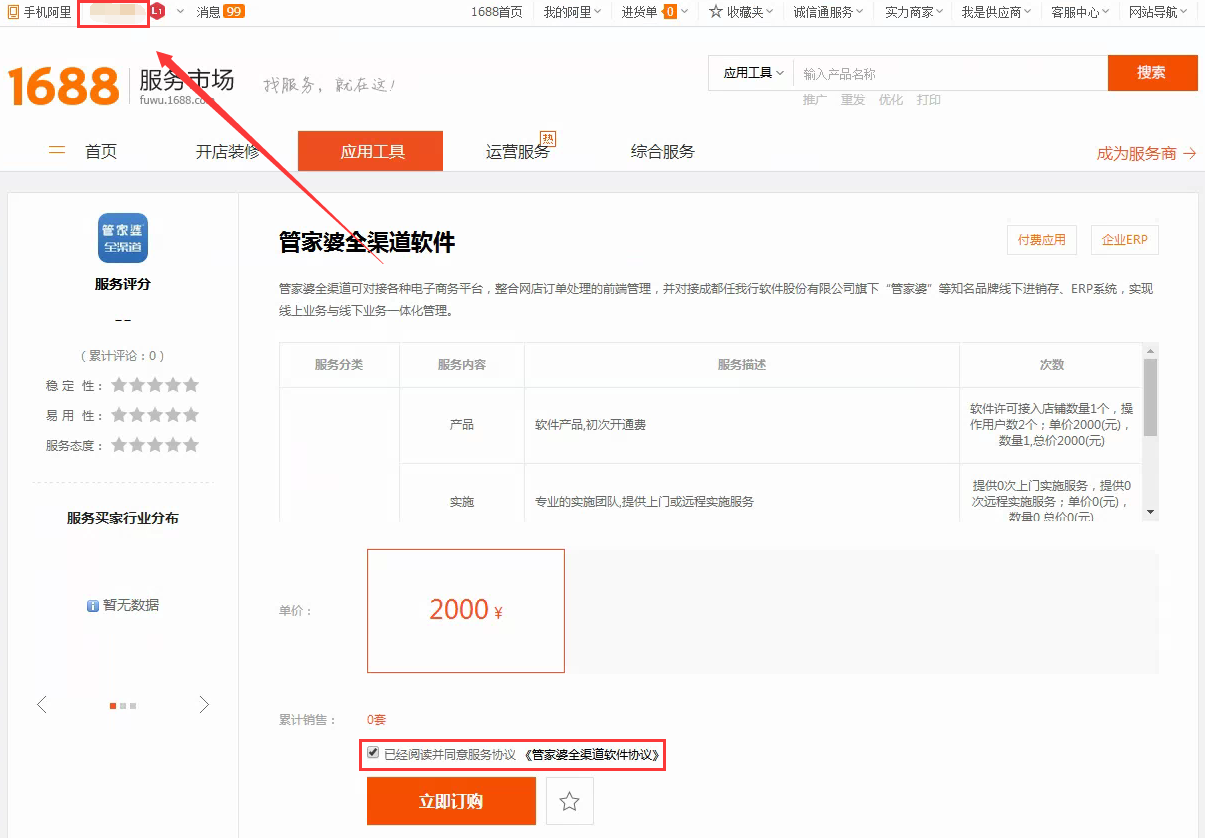Image resolution: width=1205 pixels, height=838 pixels.
Task: Toggle the 已经阅读并同意服务协议 checkbox
Action: tap(373, 753)
